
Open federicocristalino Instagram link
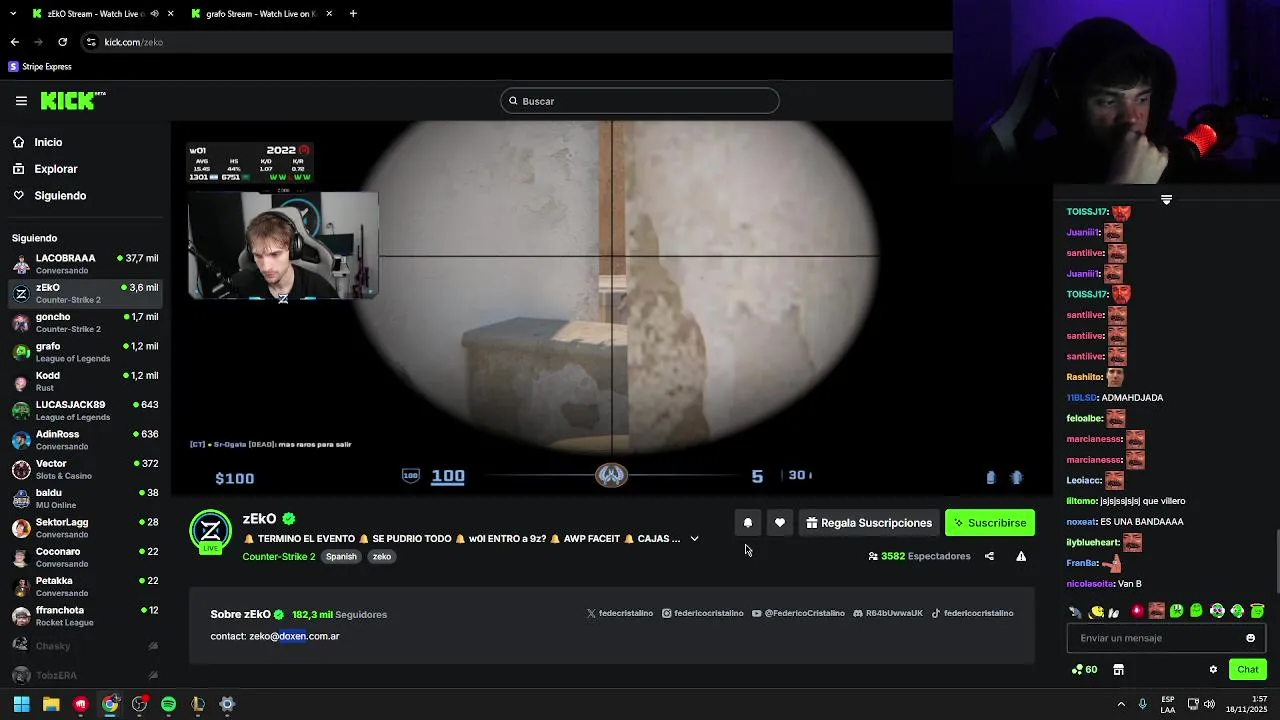pos(703,613)
